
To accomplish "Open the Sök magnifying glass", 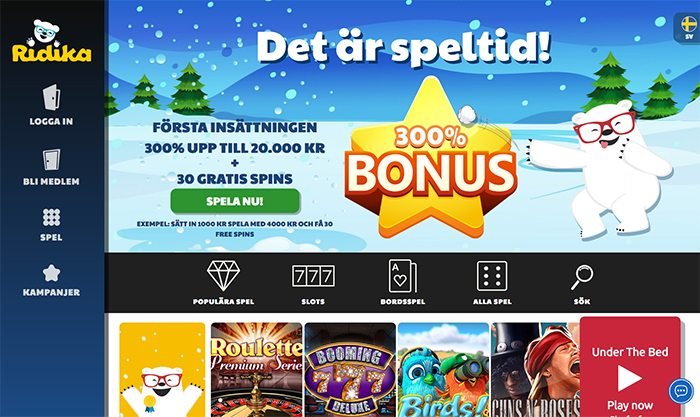I will (x=582, y=277).
